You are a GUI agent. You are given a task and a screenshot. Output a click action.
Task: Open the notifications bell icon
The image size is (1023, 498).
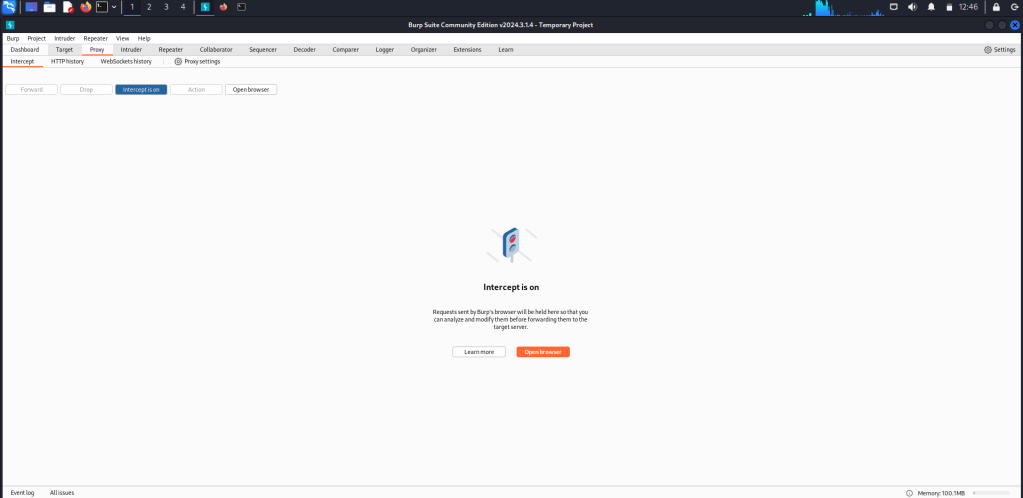(930, 7)
